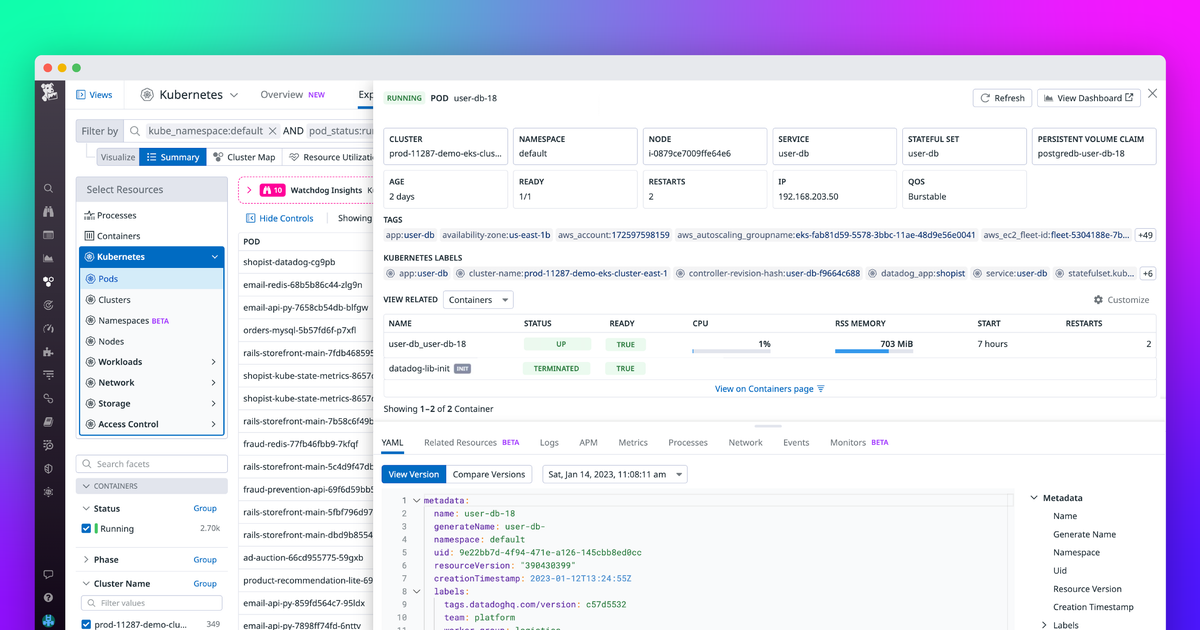The height and width of the screenshot is (630, 1200).
Task: Open the gauge speedometer sidebar icon
Action: [48, 328]
